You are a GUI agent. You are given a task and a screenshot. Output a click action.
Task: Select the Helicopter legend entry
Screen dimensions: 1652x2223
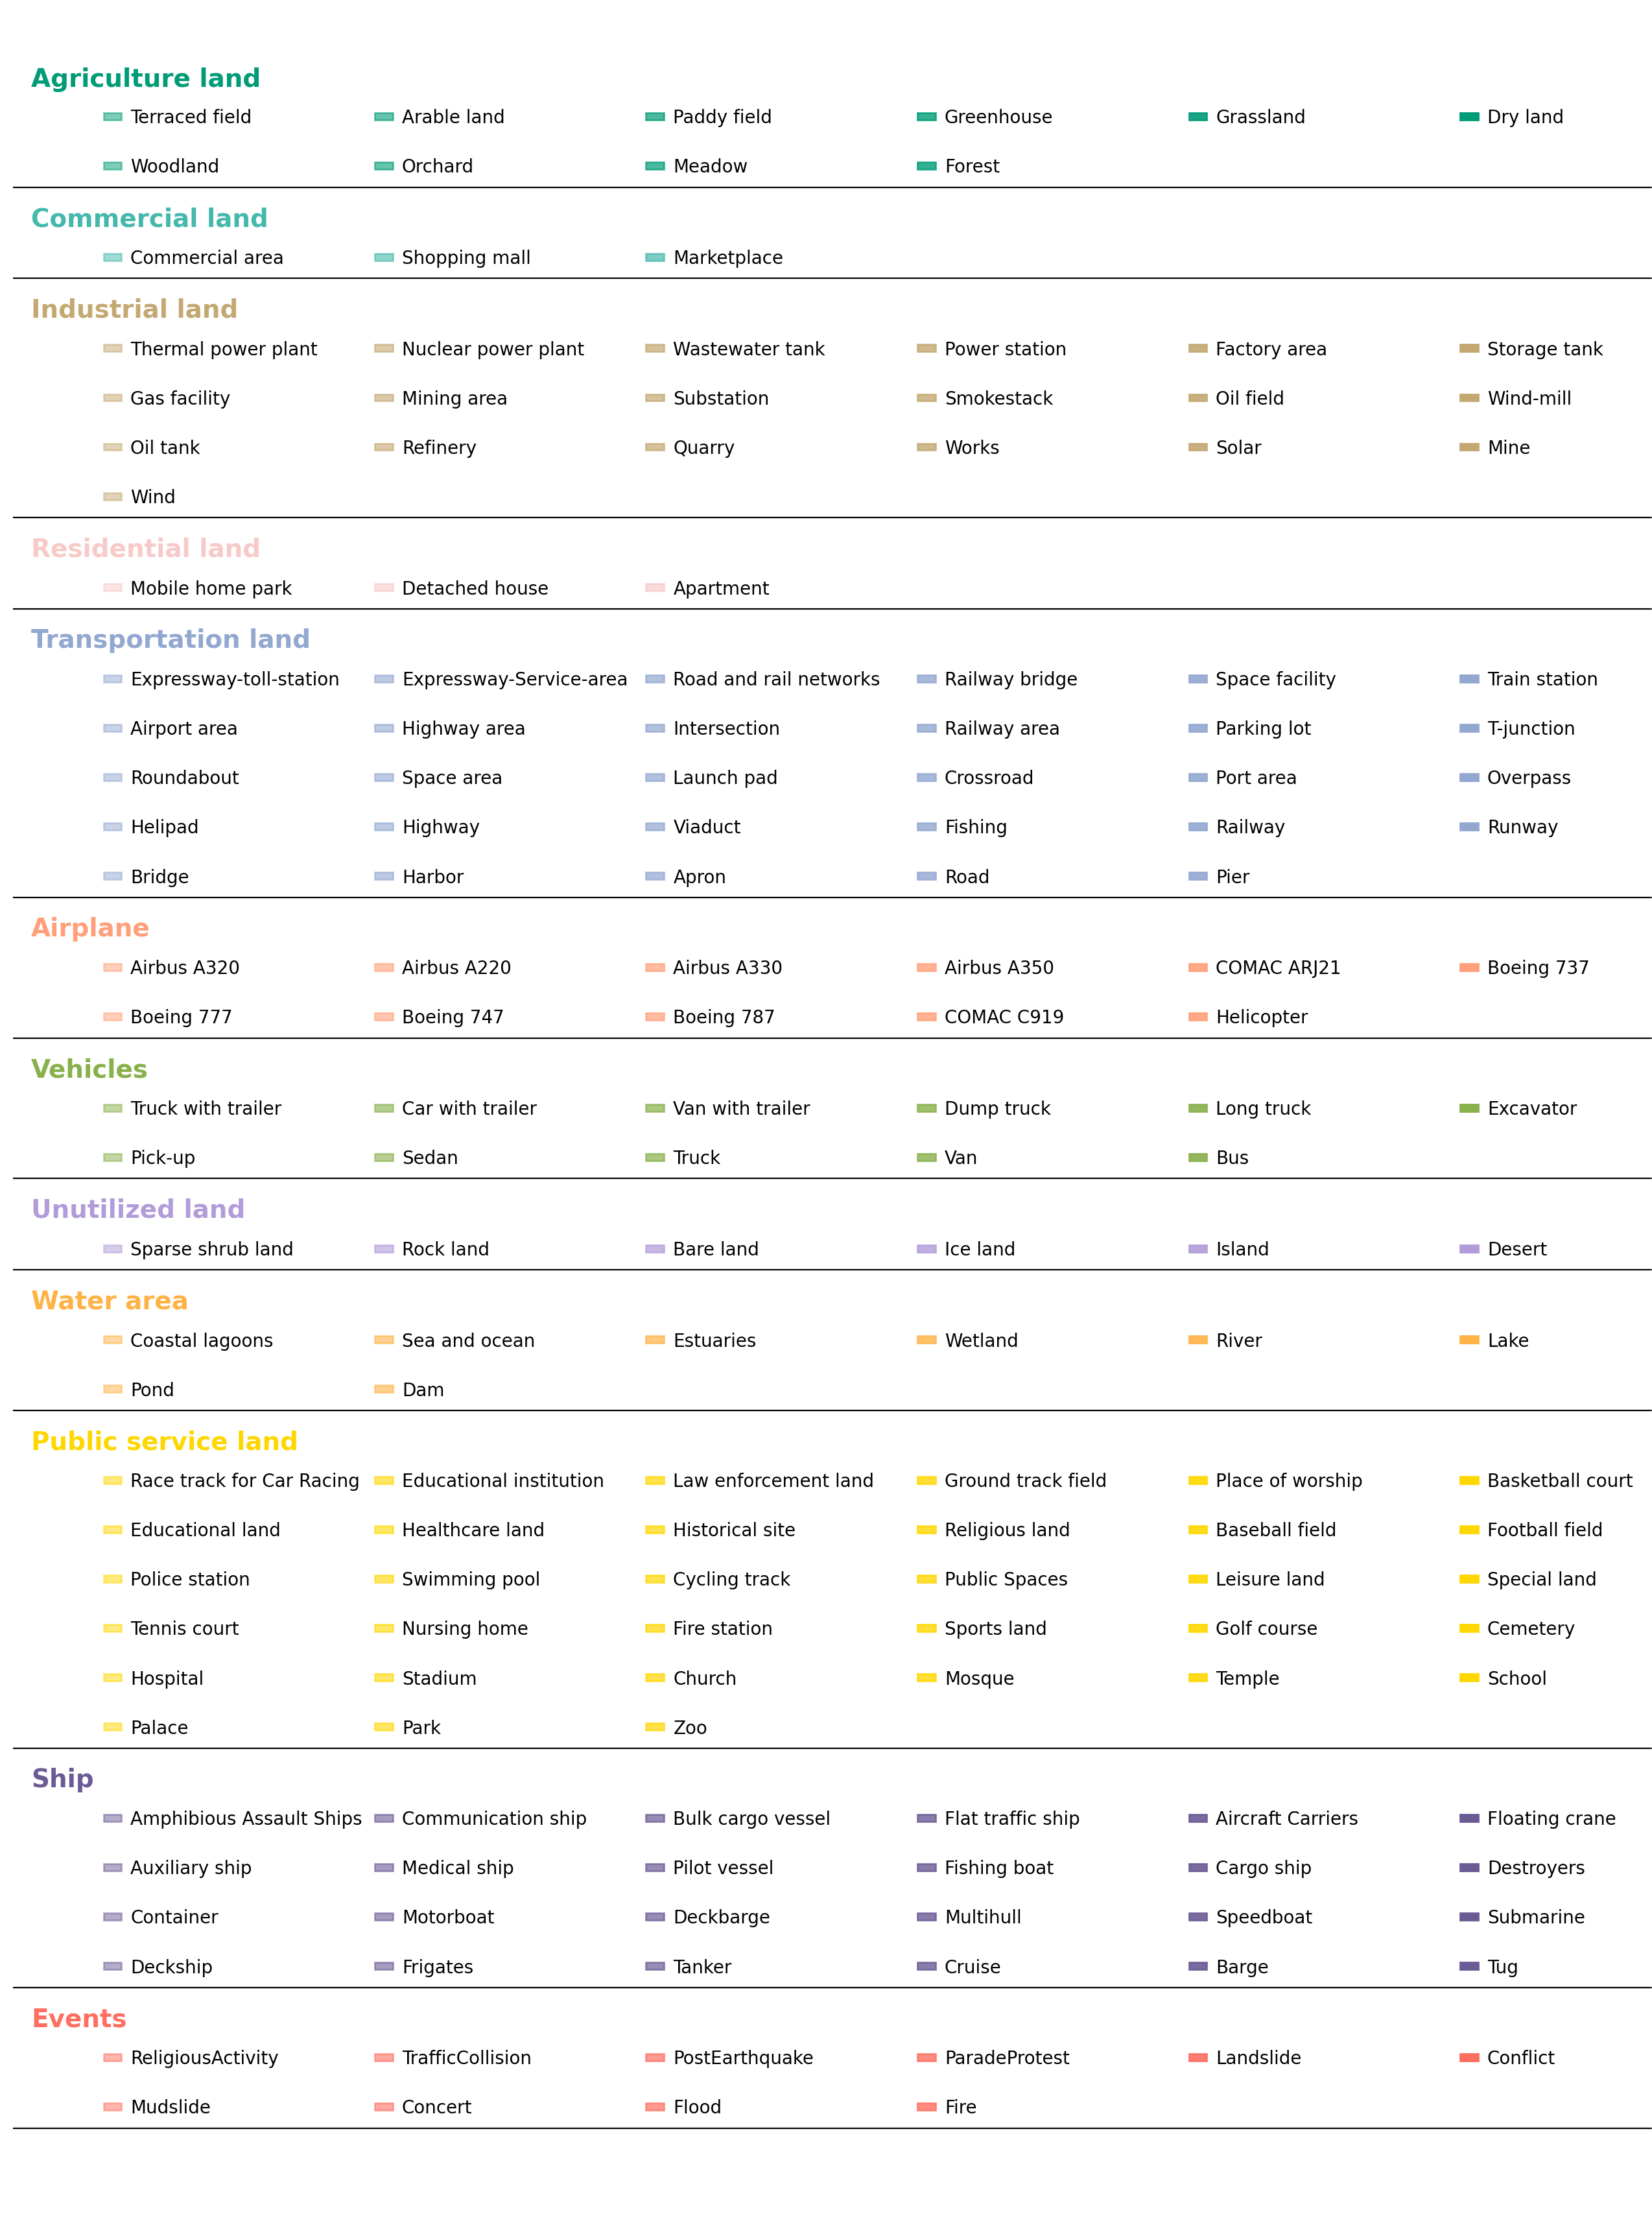click(1261, 1017)
